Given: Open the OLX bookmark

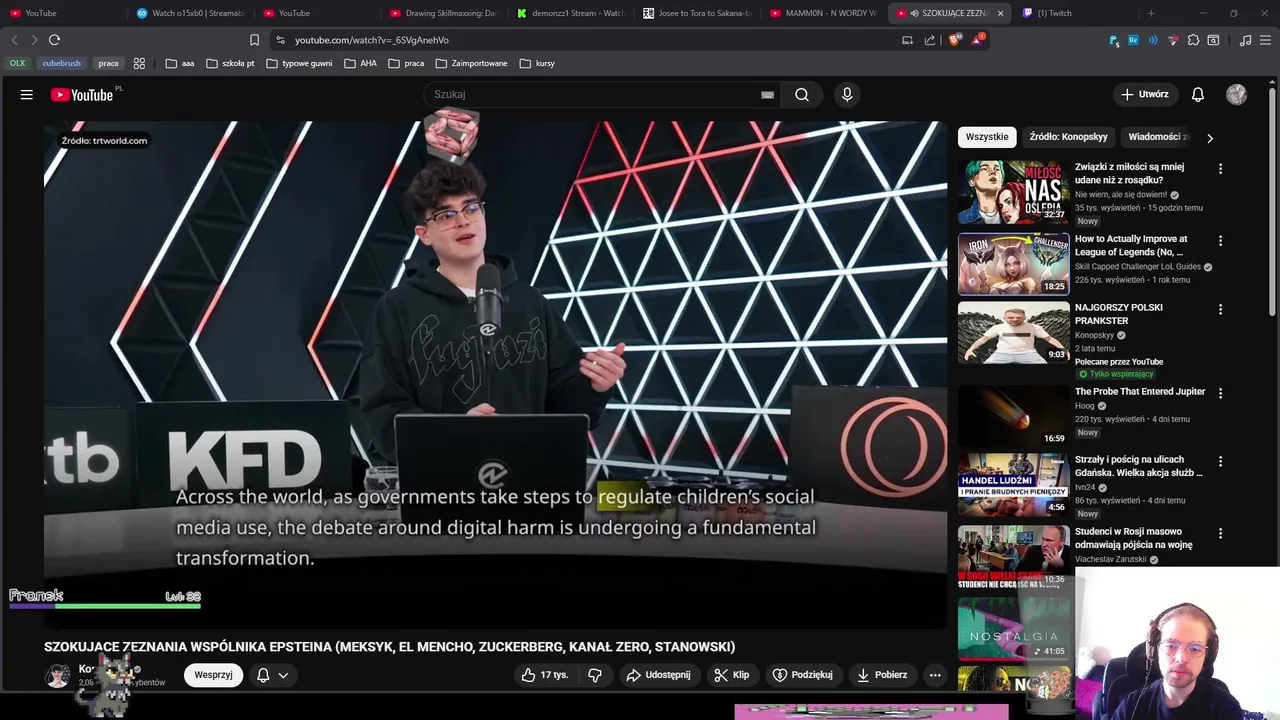Looking at the screenshot, I should click(17, 63).
